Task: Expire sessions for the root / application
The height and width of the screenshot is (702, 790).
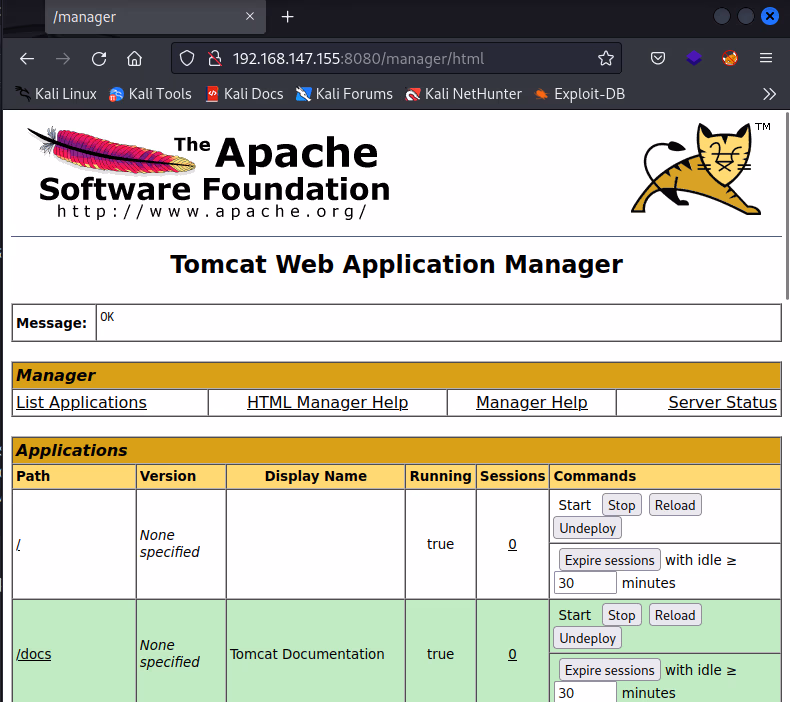Action: coord(609,560)
